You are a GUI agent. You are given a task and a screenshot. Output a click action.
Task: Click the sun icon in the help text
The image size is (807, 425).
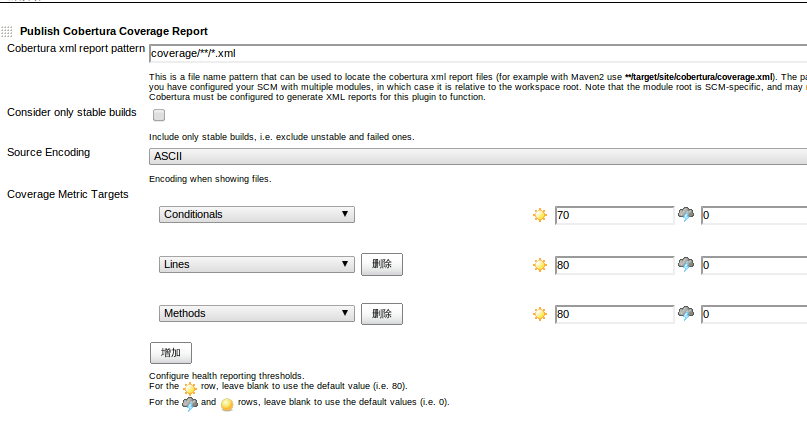point(189,388)
